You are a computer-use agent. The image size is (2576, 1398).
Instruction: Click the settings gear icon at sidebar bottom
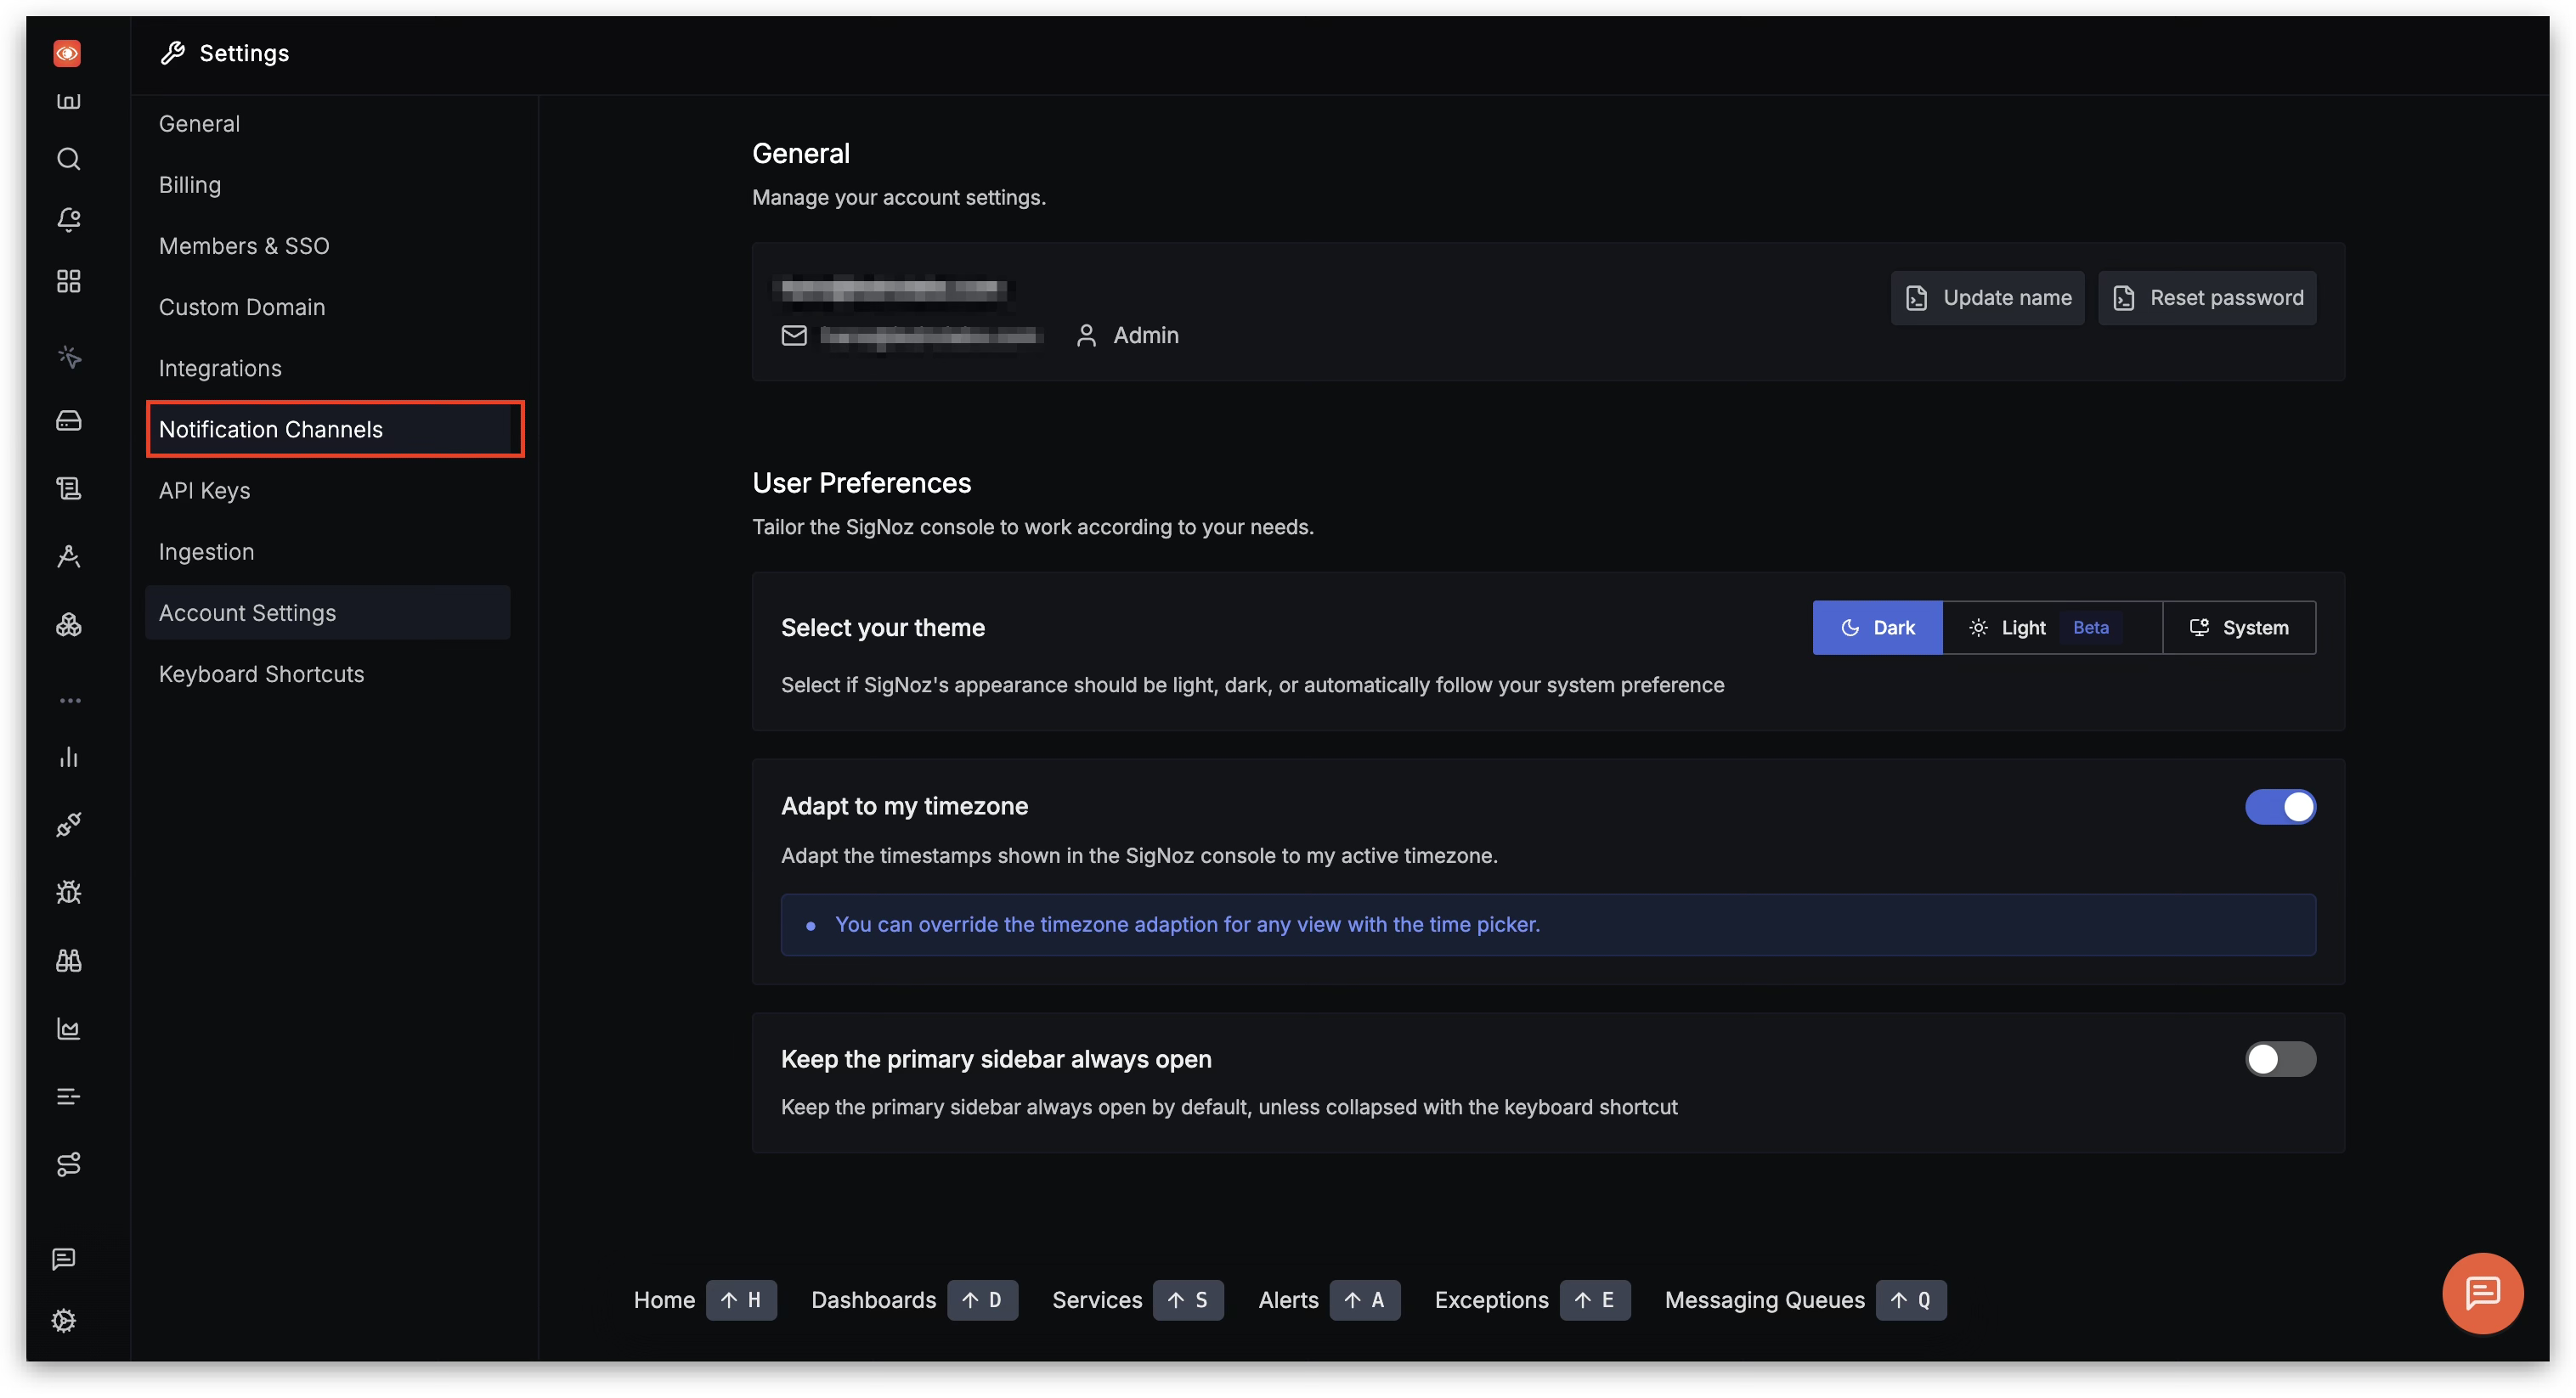coord(64,1321)
